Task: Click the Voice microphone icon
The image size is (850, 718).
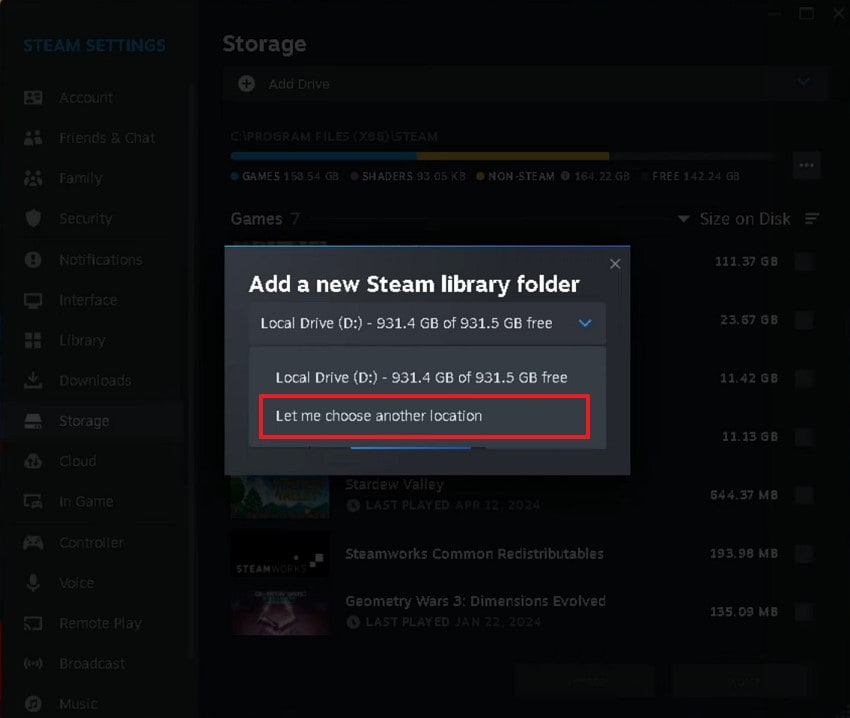Action: tap(33, 583)
